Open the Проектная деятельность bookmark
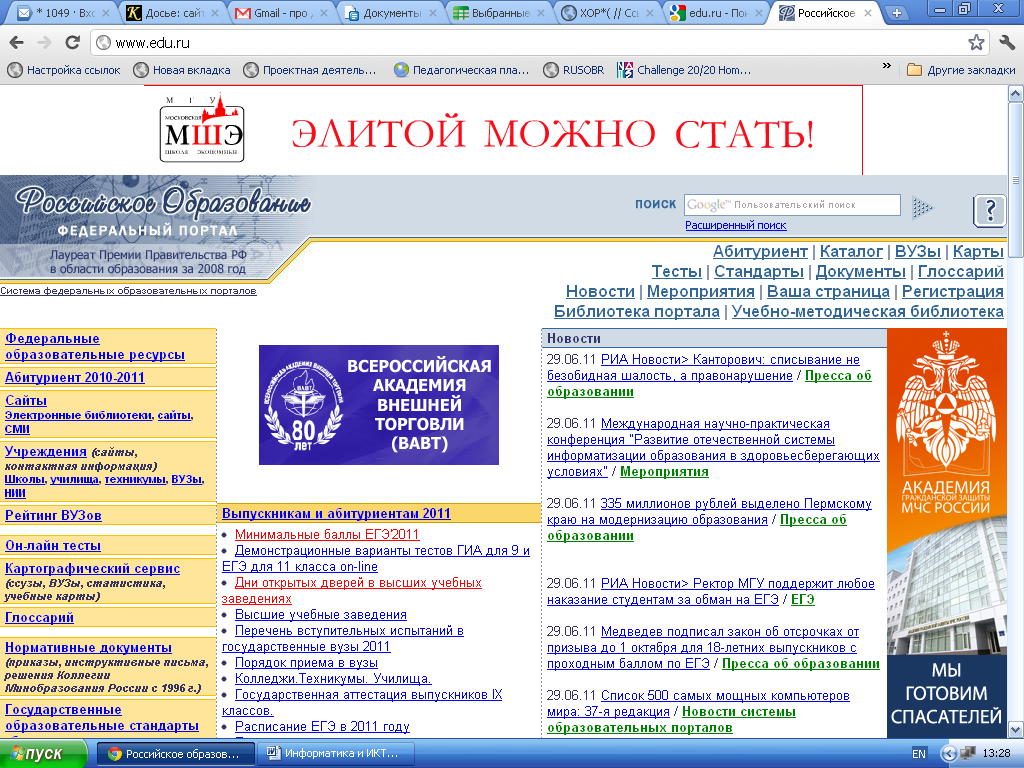The image size is (1024, 768). 310,70
